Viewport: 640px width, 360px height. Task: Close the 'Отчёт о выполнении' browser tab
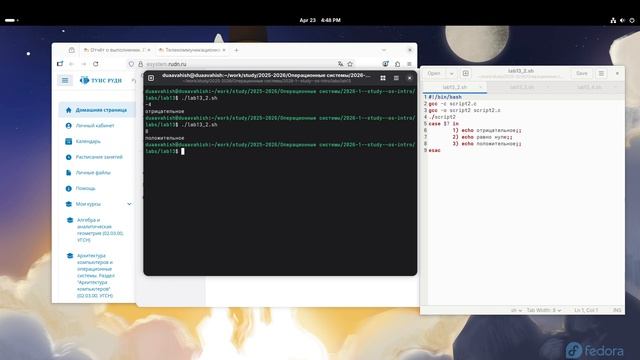149,50
